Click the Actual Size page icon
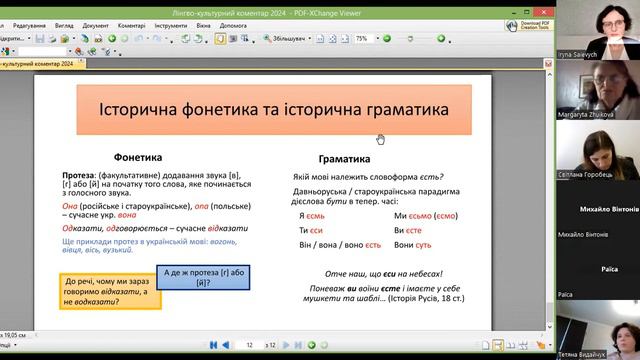The image size is (640, 360). pyautogui.click(x=320, y=39)
